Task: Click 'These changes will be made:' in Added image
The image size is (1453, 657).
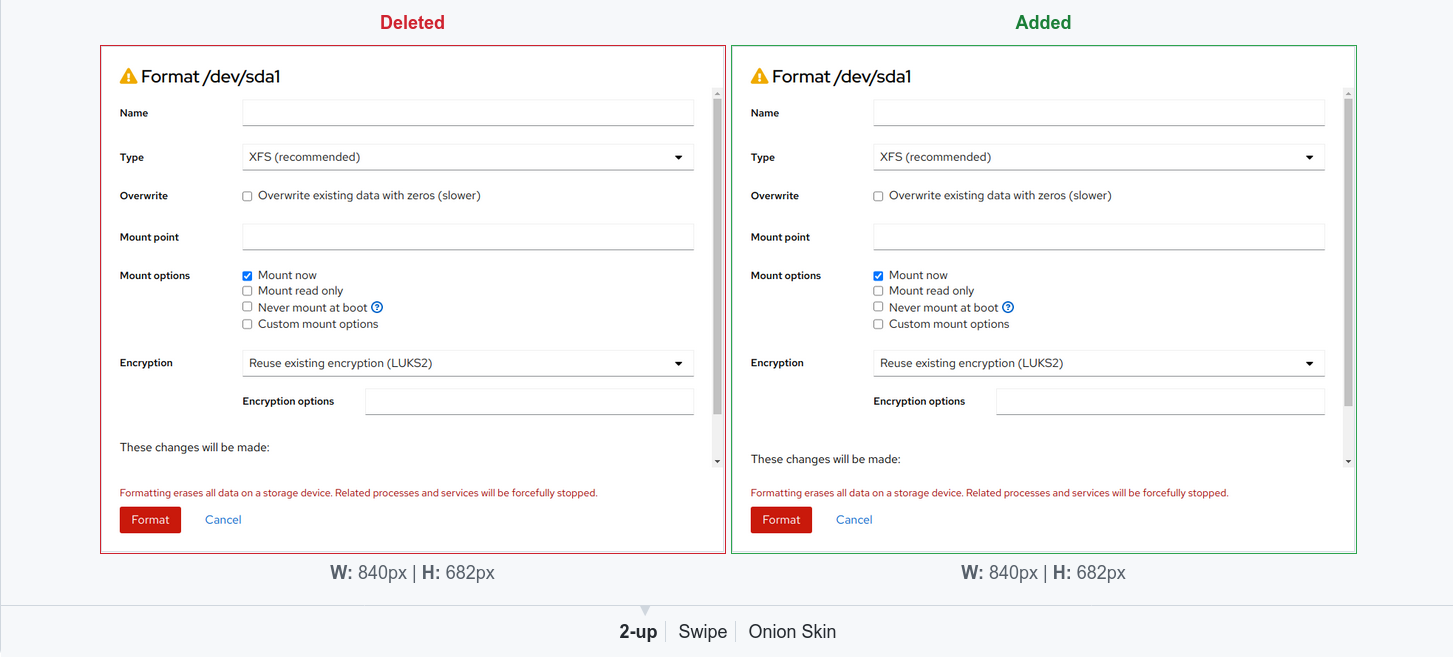Action: point(826,459)
